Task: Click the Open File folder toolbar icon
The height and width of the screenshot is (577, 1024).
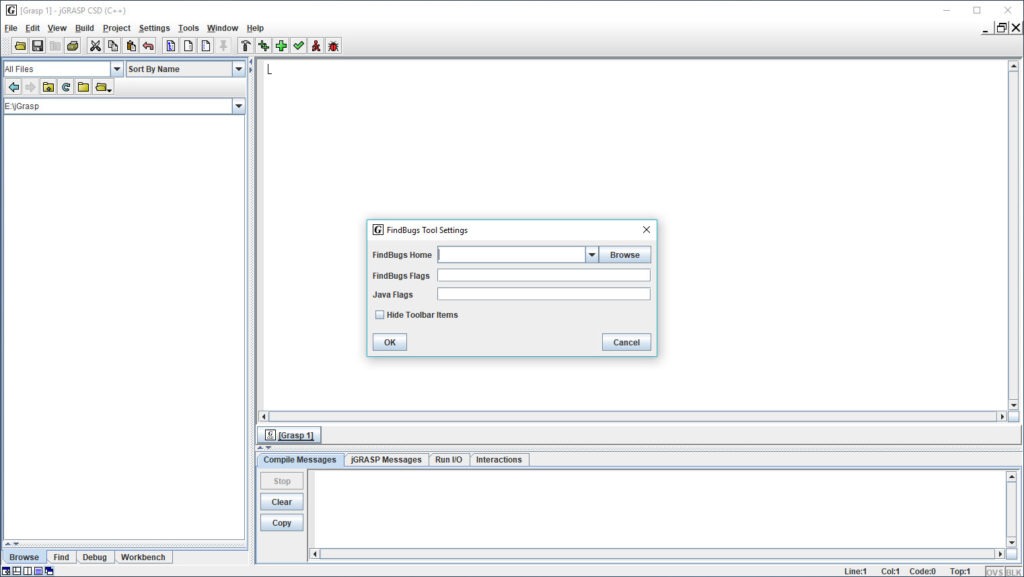Action: (20, 46)
